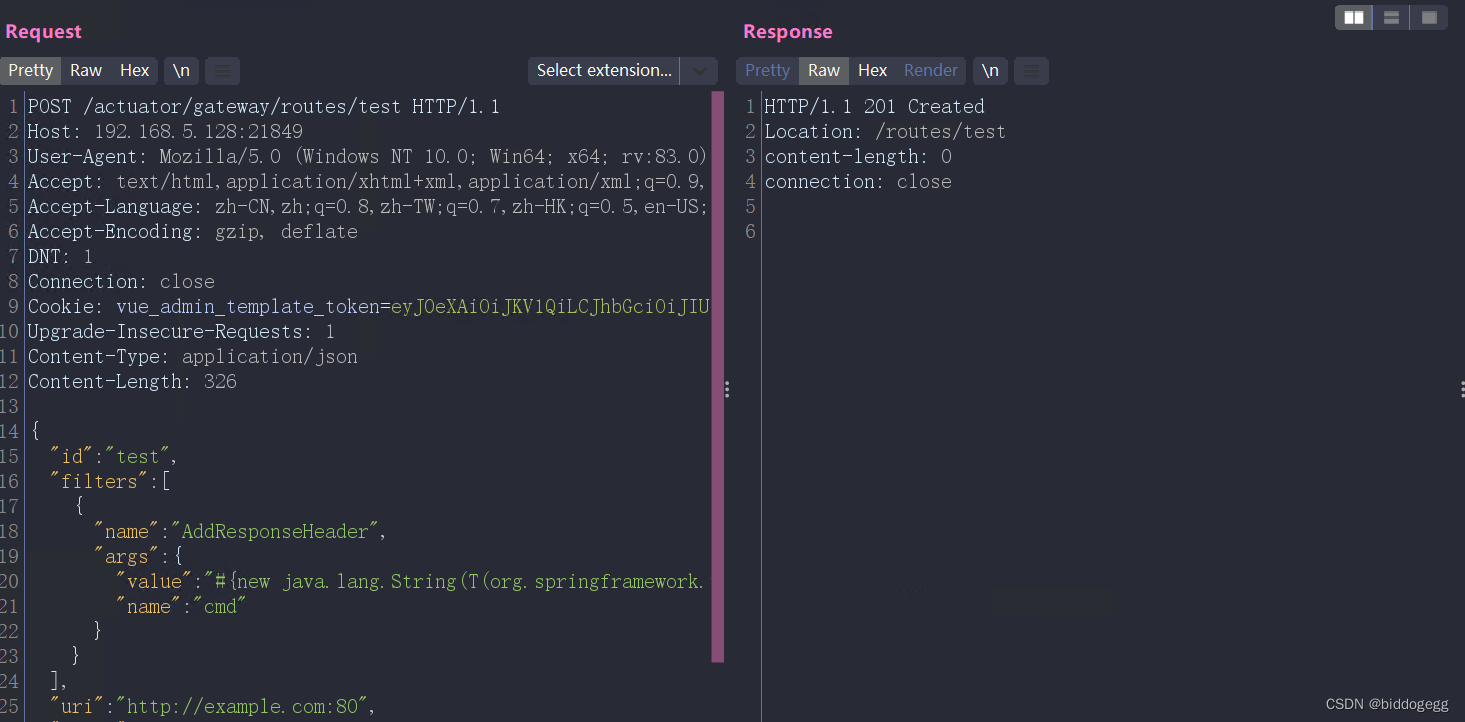Click the Accept-Encoding: gzip, deflate line
Image resolution: width=1465 pixels, height=722 pixels.
pos(192,231)
